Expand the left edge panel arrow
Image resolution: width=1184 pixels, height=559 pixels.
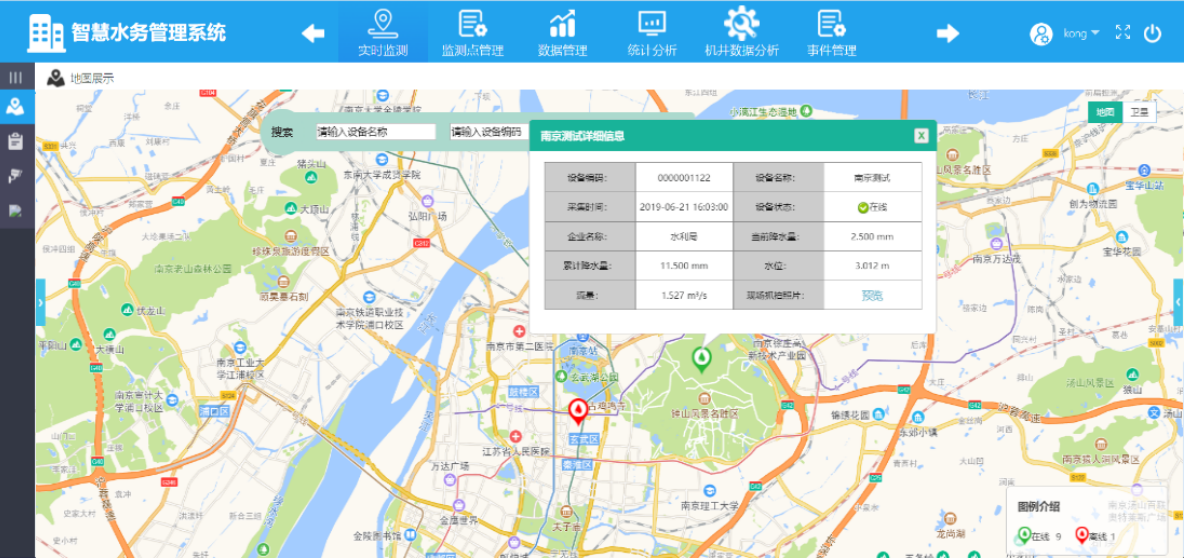click(40, 301)
